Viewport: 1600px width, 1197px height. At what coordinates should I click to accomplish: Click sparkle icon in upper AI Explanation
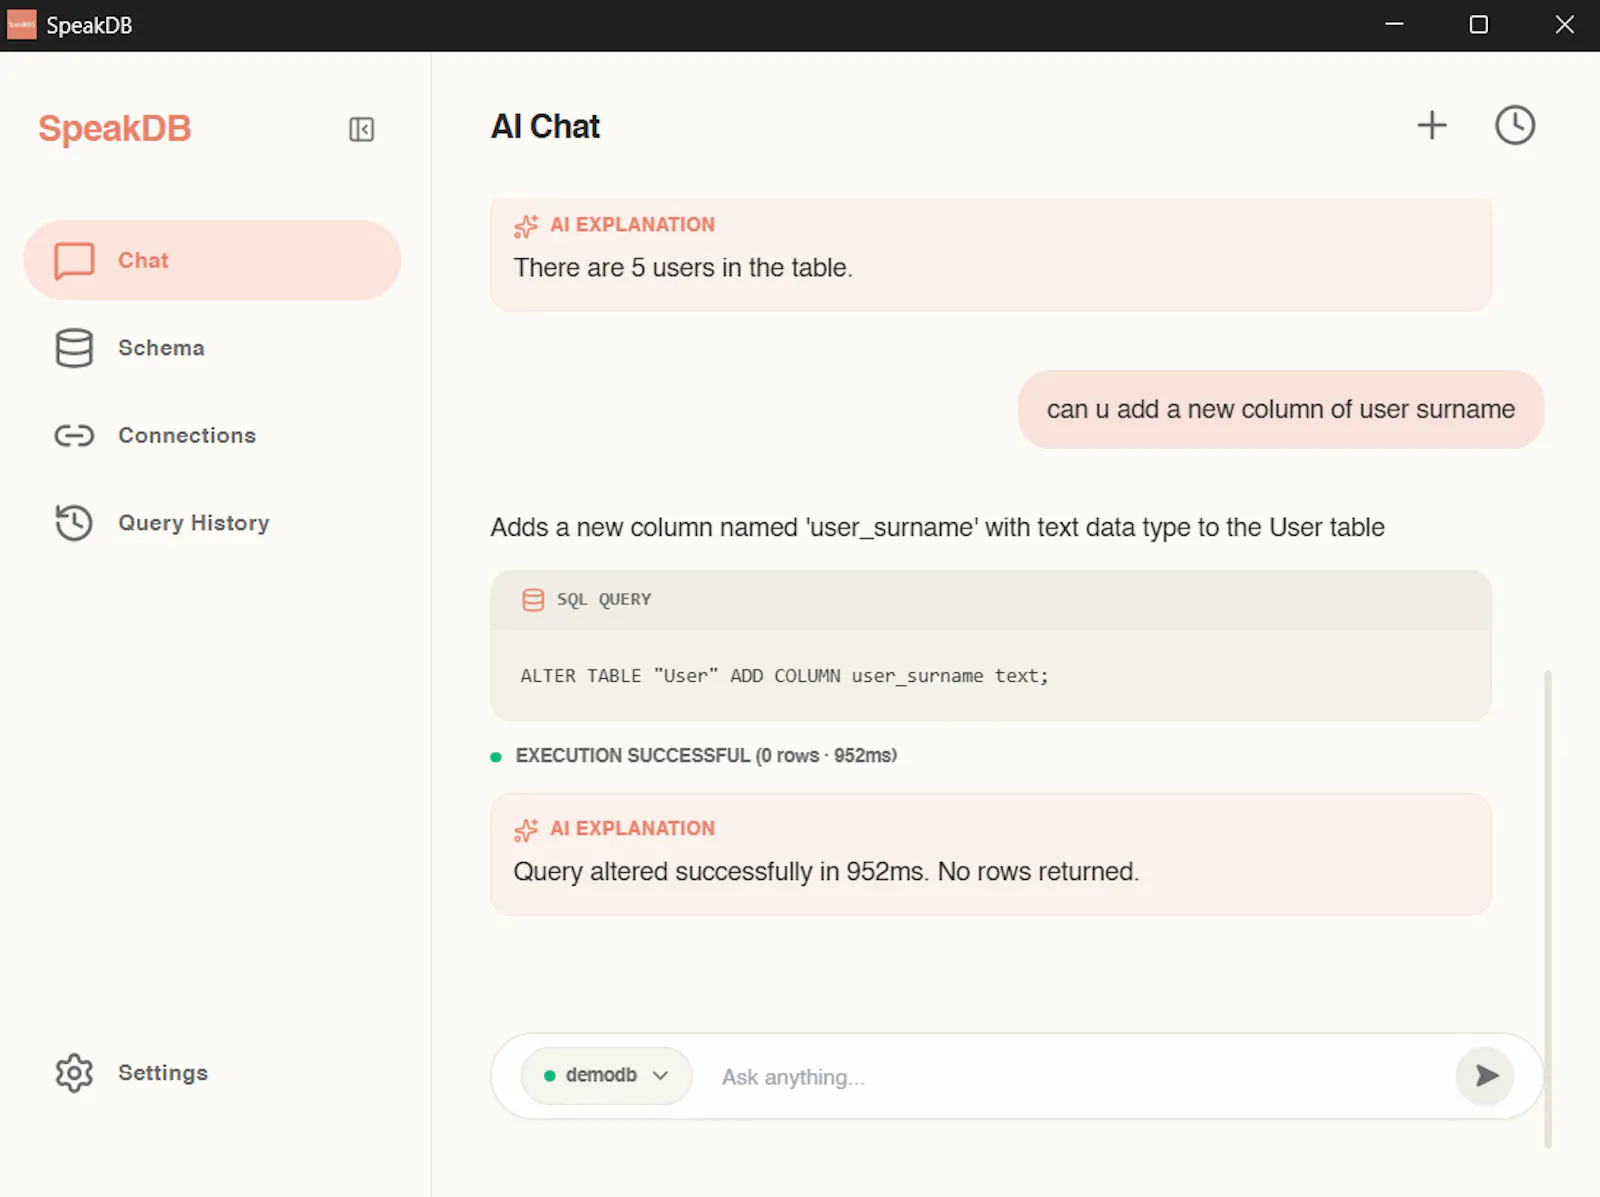[x=526, y=226]
